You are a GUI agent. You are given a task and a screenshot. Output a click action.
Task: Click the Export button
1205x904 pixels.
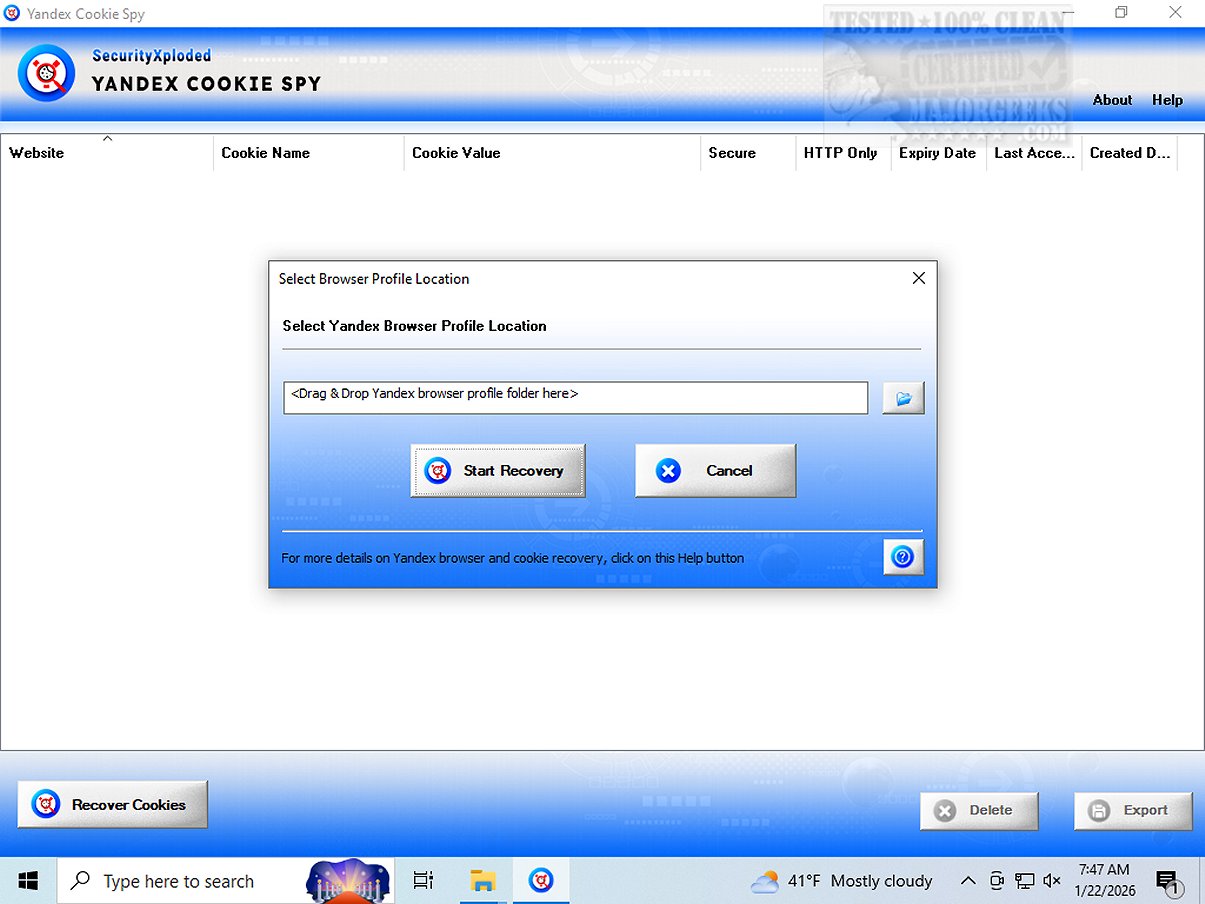1133,811
